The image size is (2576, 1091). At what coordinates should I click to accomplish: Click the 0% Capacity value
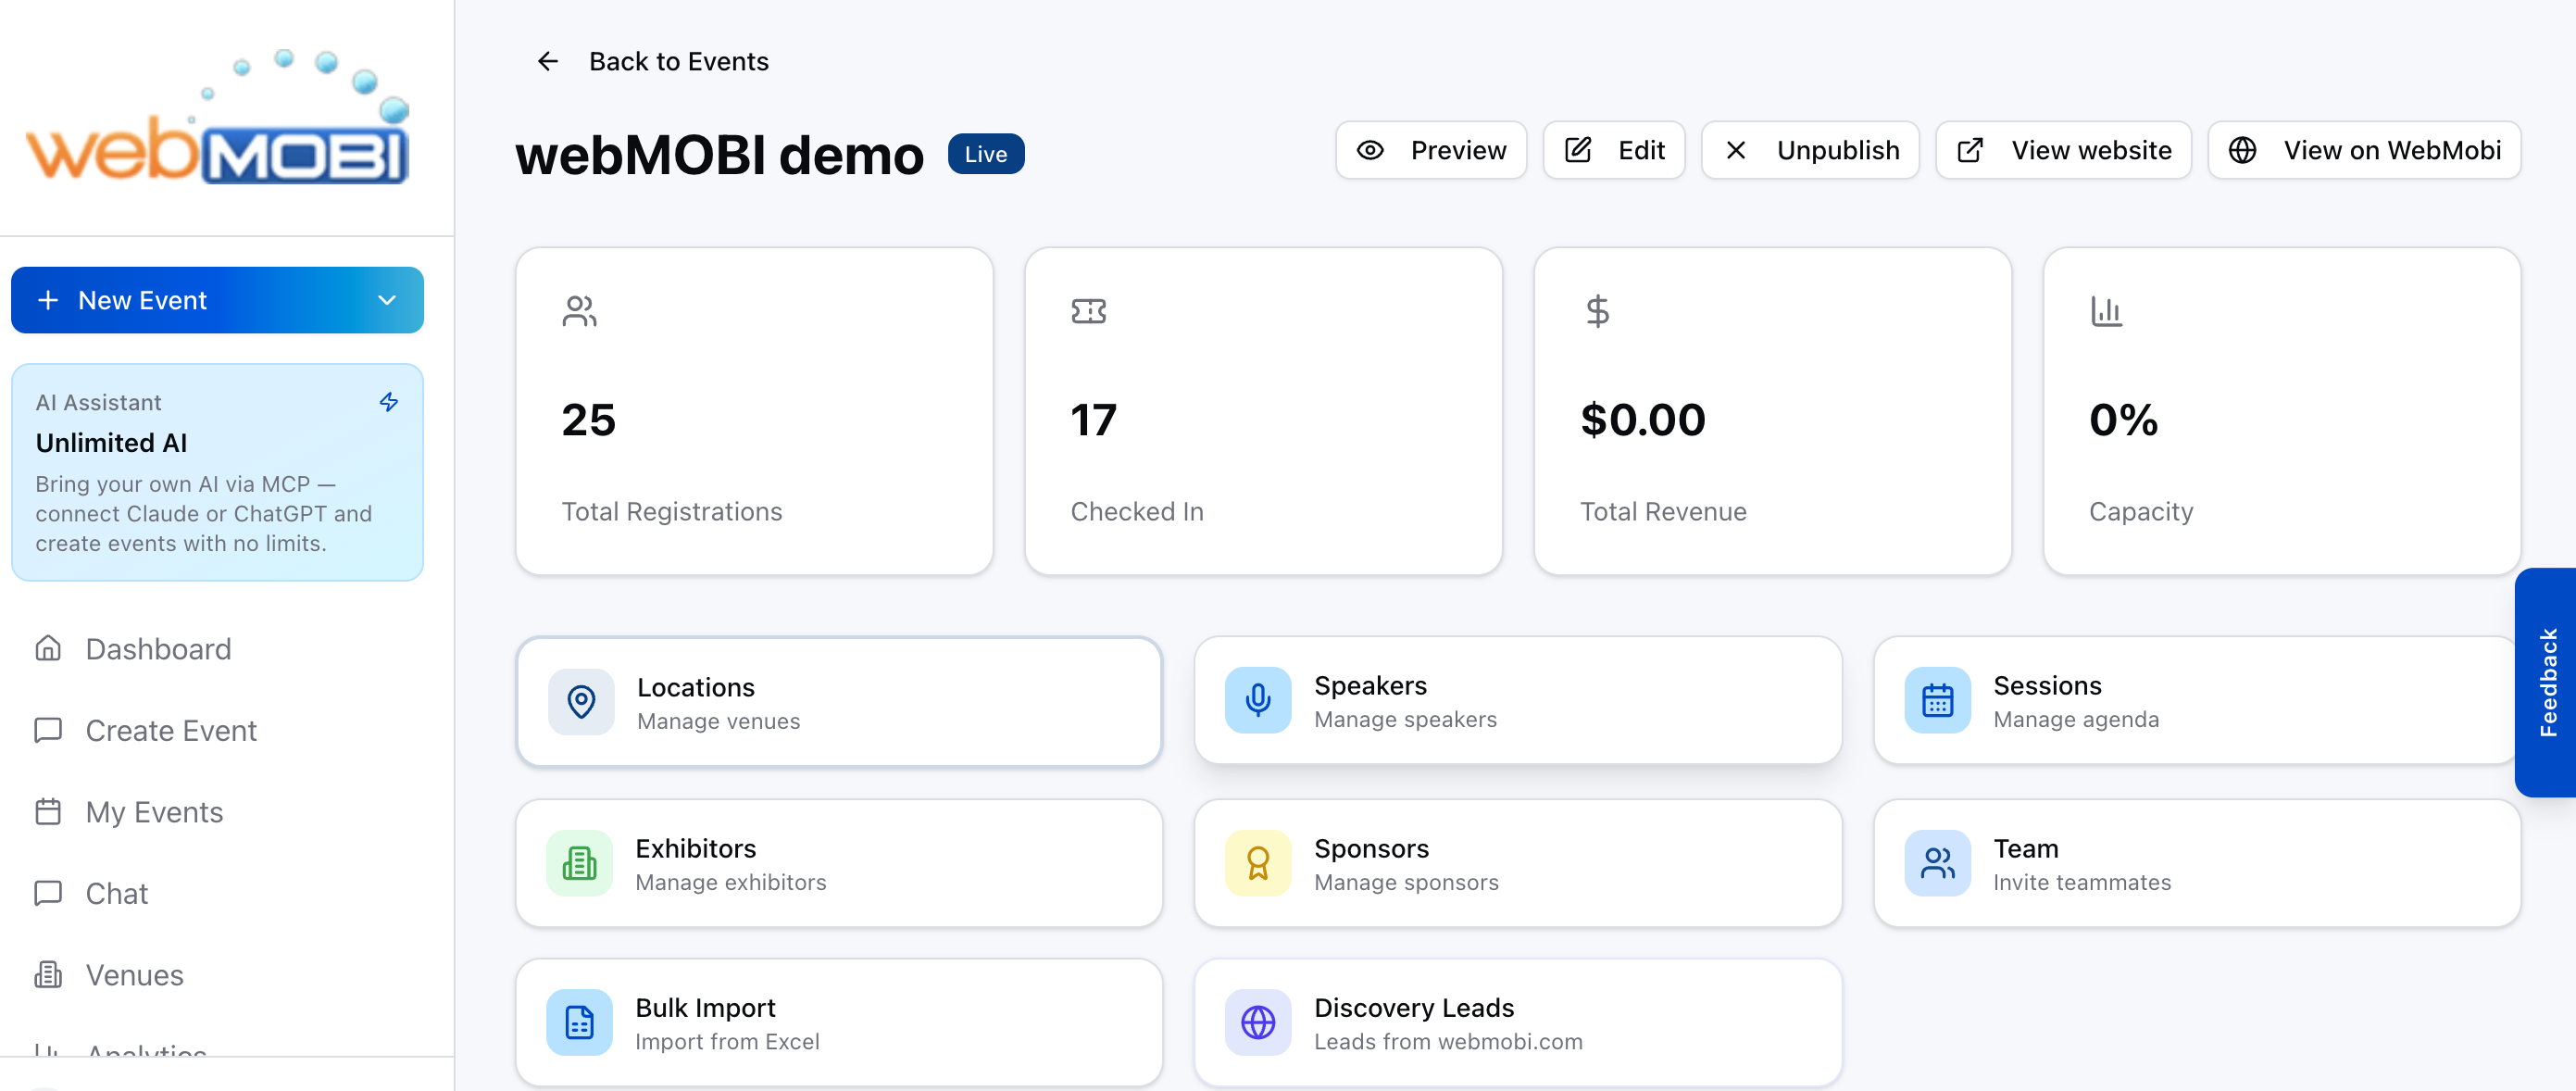(x=2123, y=420)
